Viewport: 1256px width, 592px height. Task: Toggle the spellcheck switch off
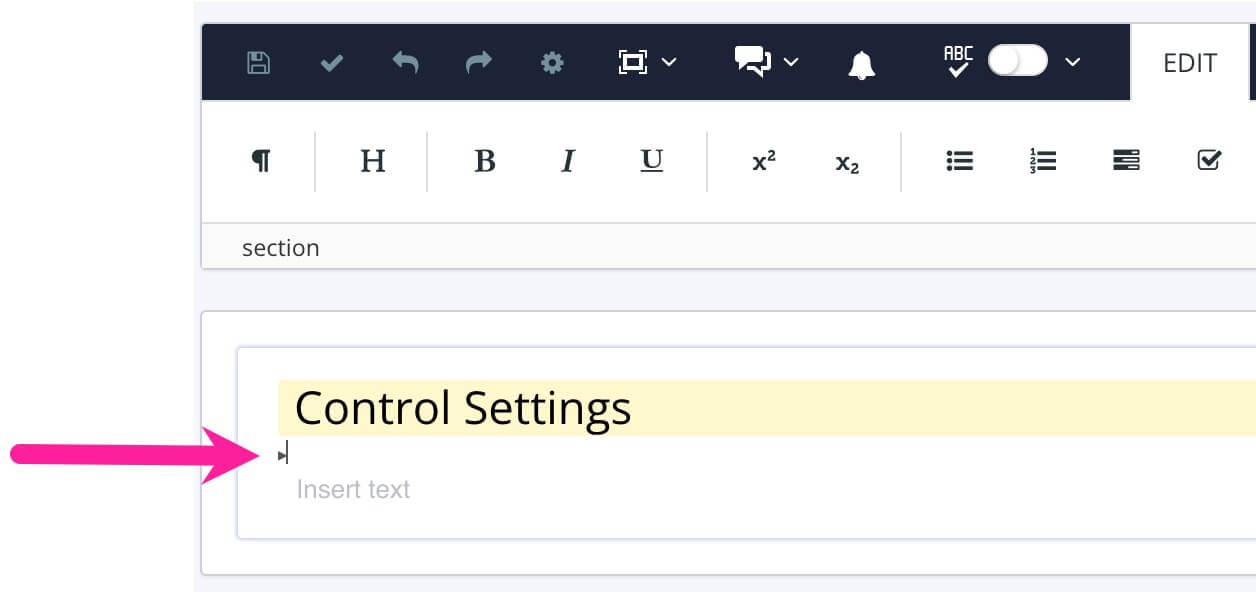point(1017,62)
